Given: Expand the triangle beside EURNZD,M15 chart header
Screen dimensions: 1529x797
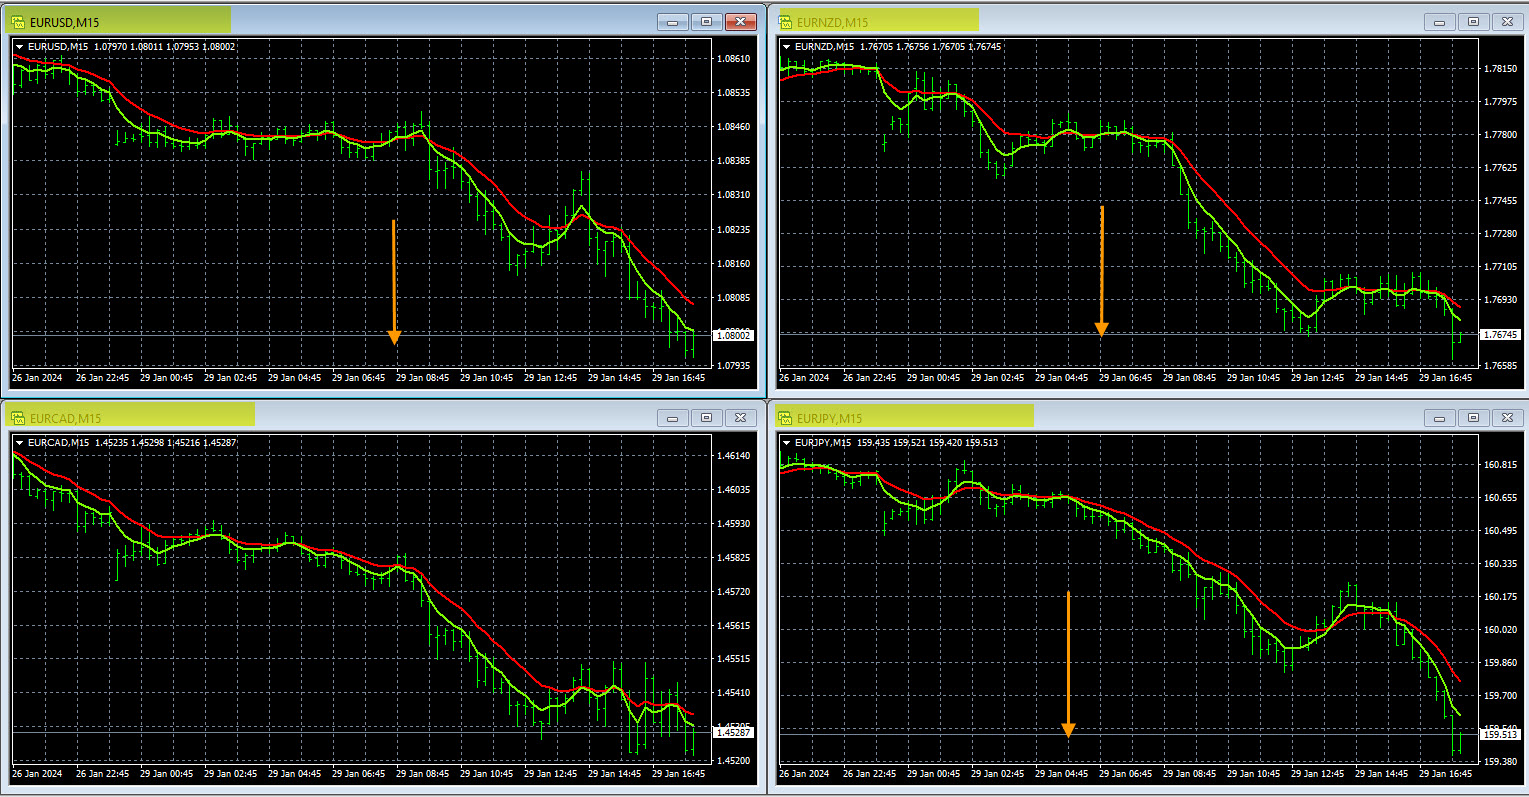Looking at the screenshot, I should [786, 47].
